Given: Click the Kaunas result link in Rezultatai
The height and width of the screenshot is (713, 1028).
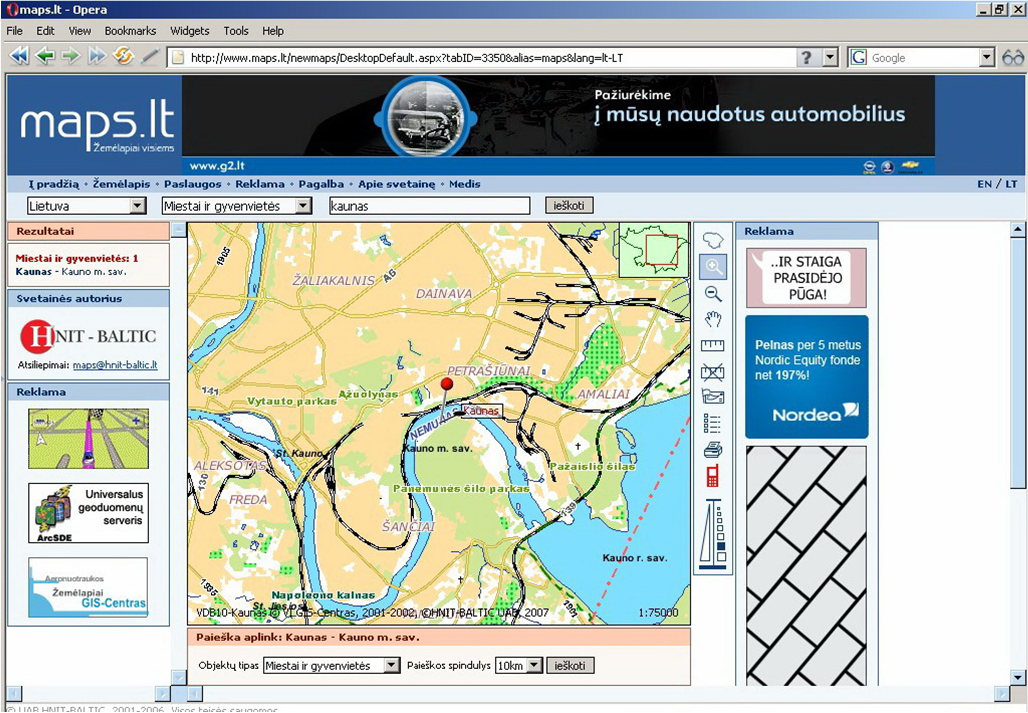Looking at the screenshot, I should 33,272.
